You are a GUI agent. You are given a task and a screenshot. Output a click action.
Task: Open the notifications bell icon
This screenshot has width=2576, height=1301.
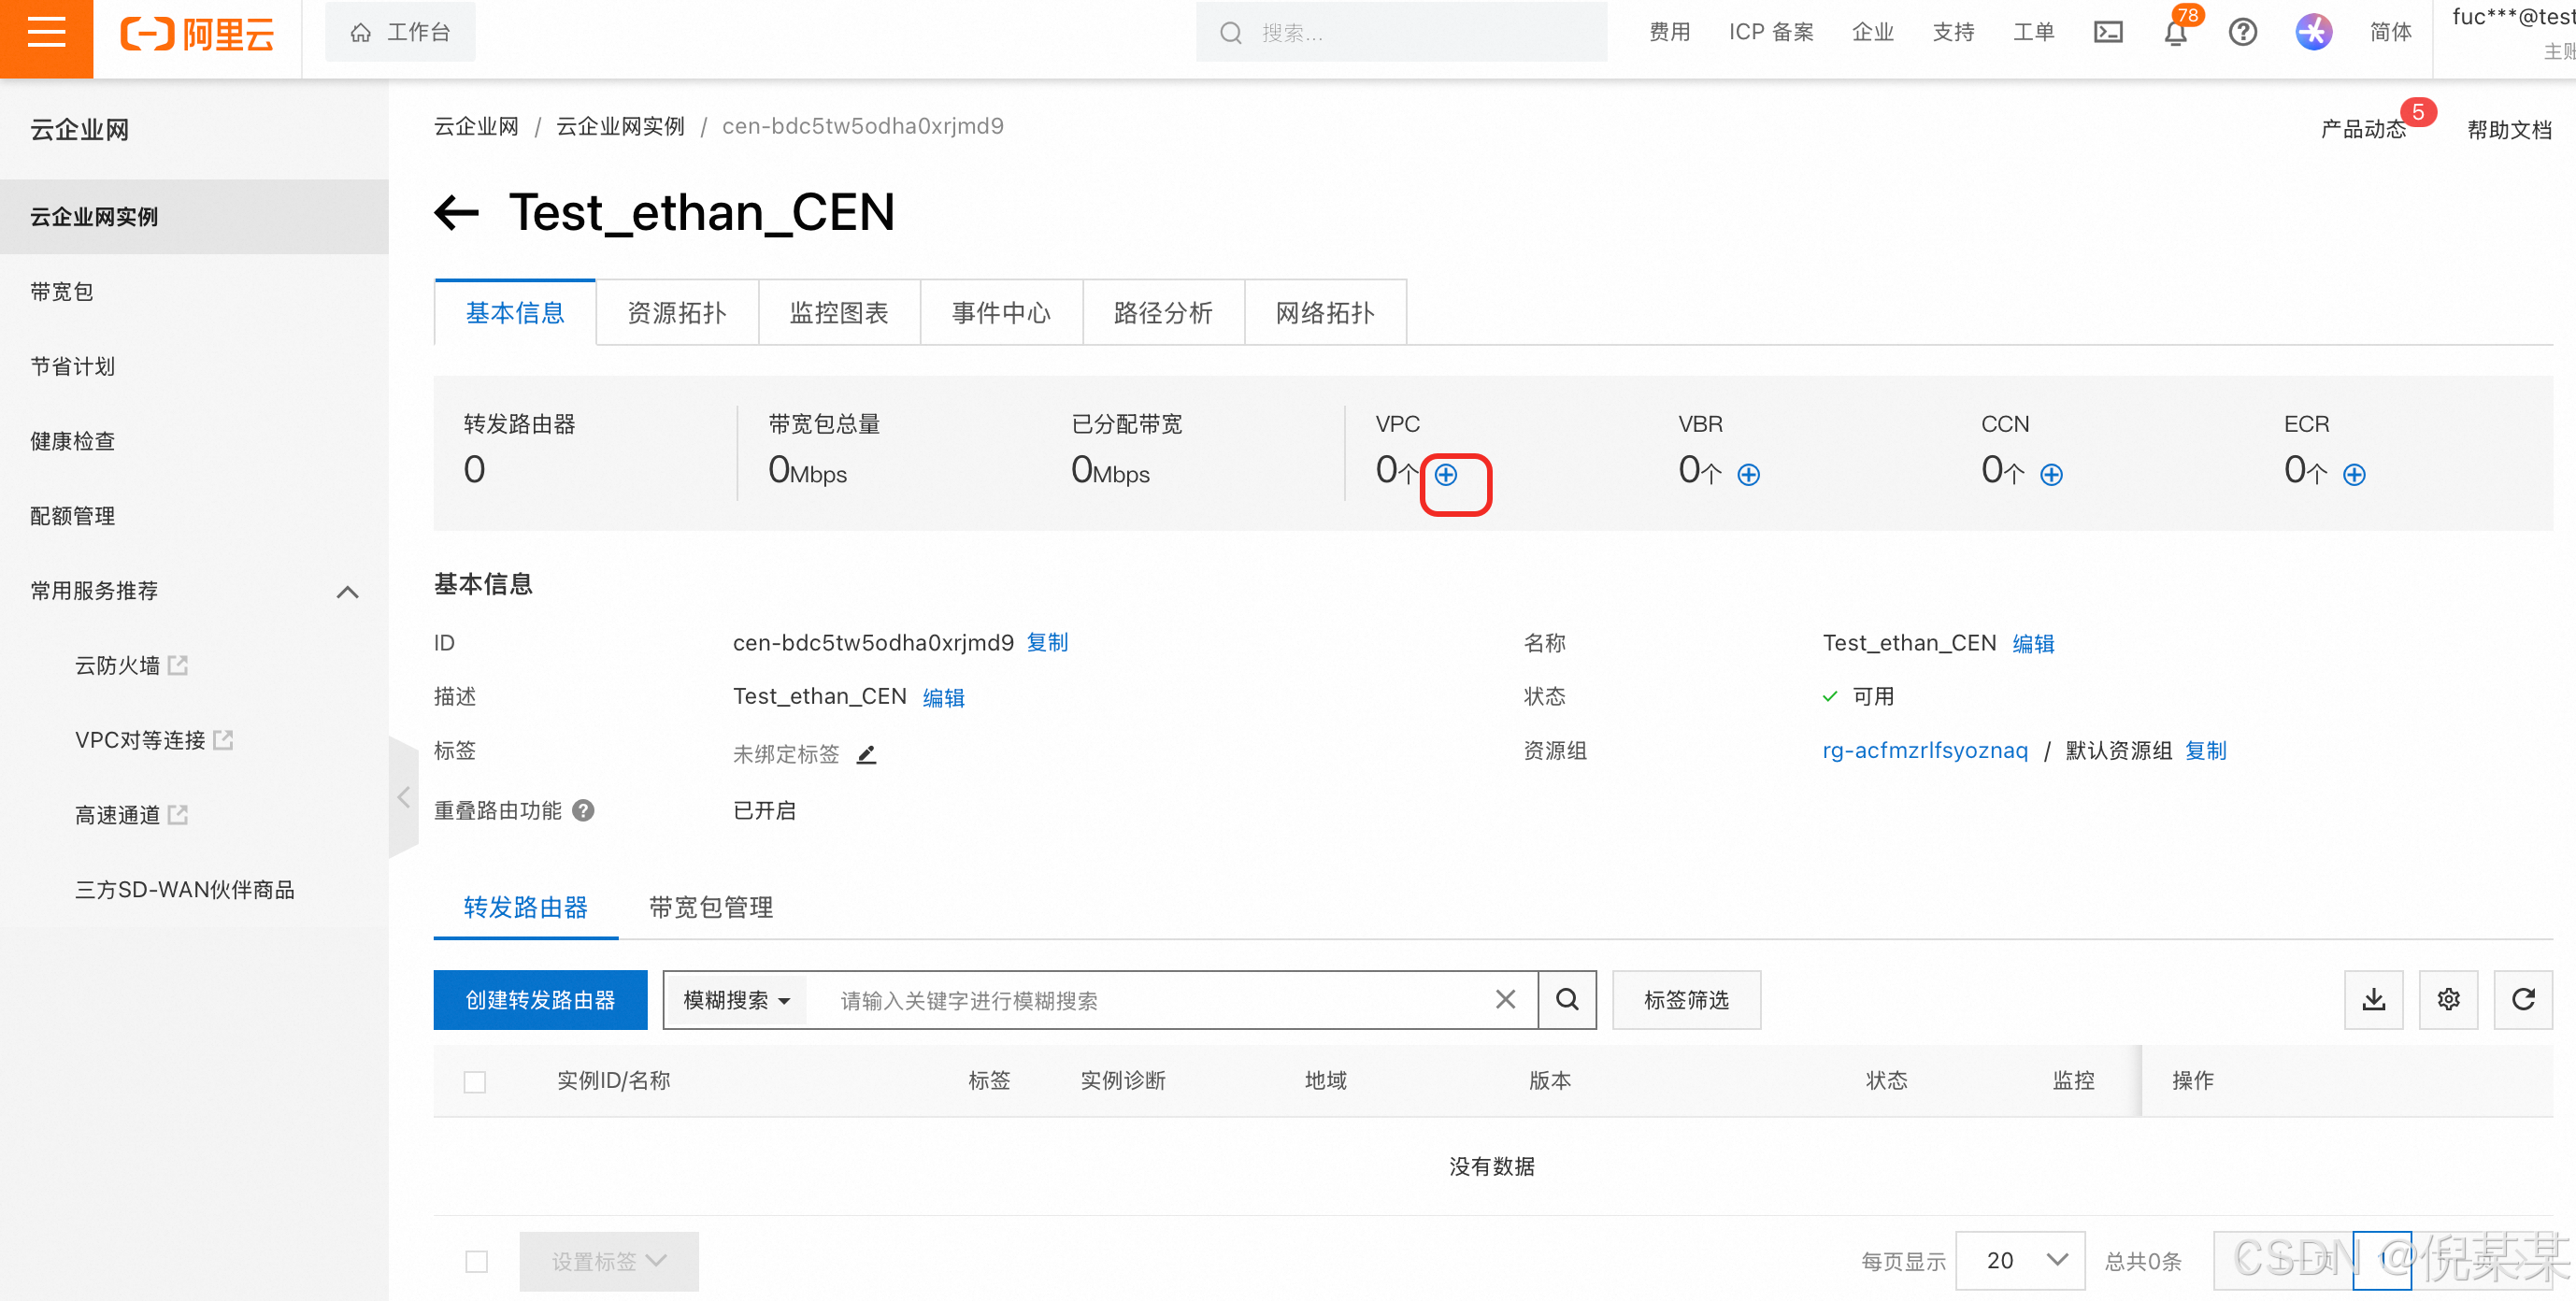2175,33
